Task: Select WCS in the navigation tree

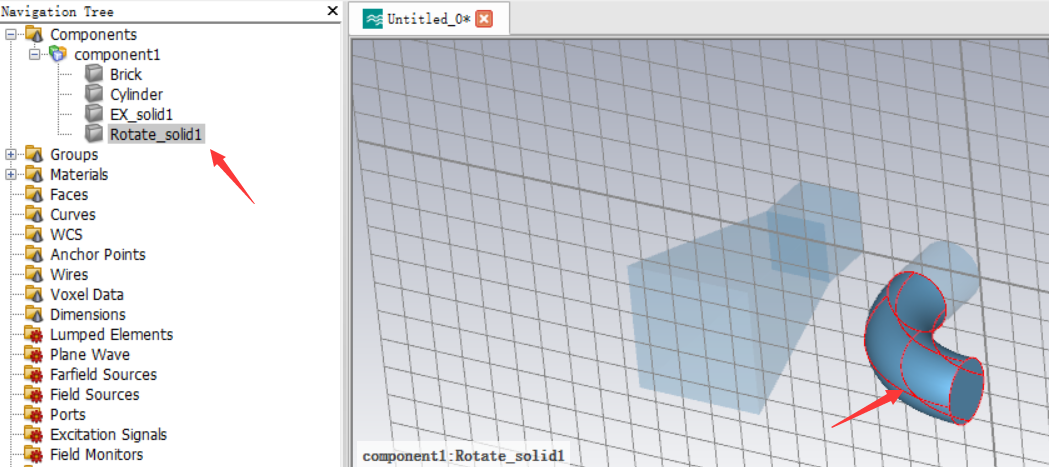Action: pos(66,235)
